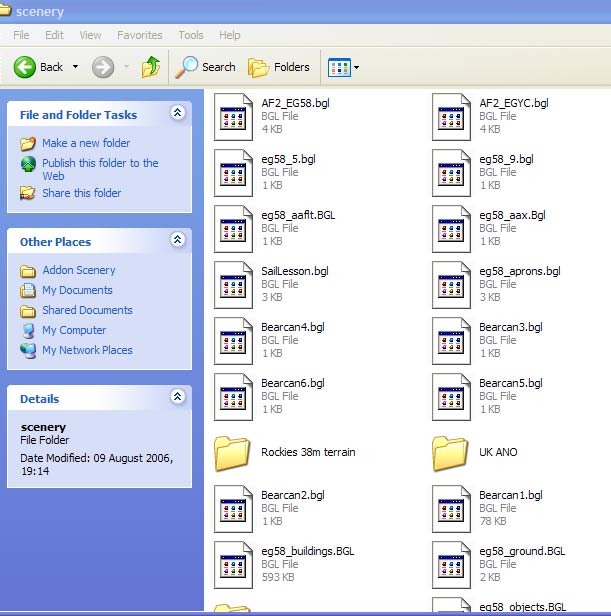Viewport: 611px width, 616px height.
Task: Open the Search toolbar button
Action: (x=206, y=67)
